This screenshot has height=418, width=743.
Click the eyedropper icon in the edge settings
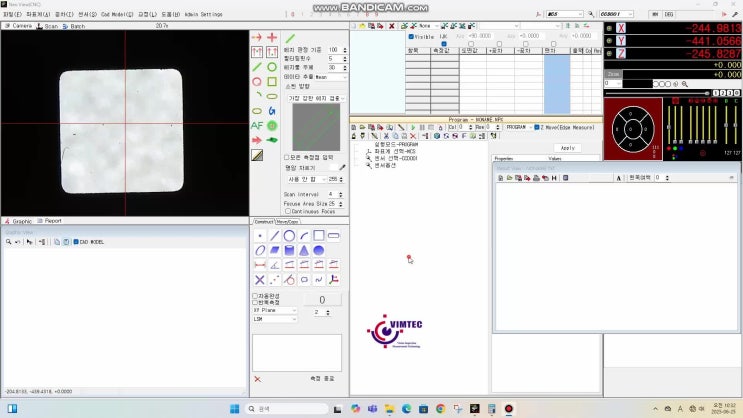pos(342,167)
